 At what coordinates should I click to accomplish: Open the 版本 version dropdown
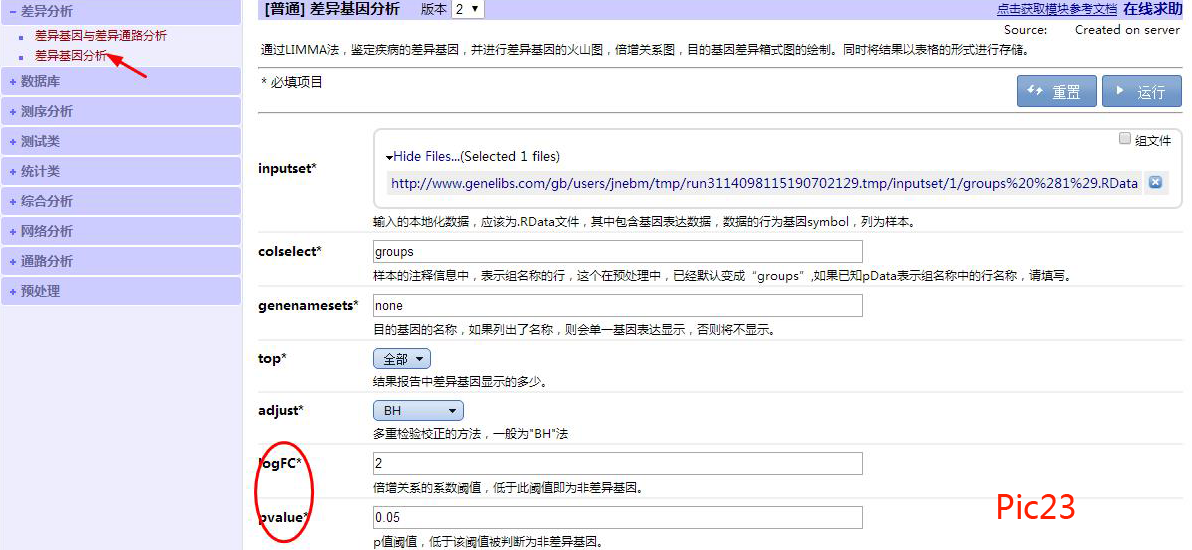pos(466,9)
